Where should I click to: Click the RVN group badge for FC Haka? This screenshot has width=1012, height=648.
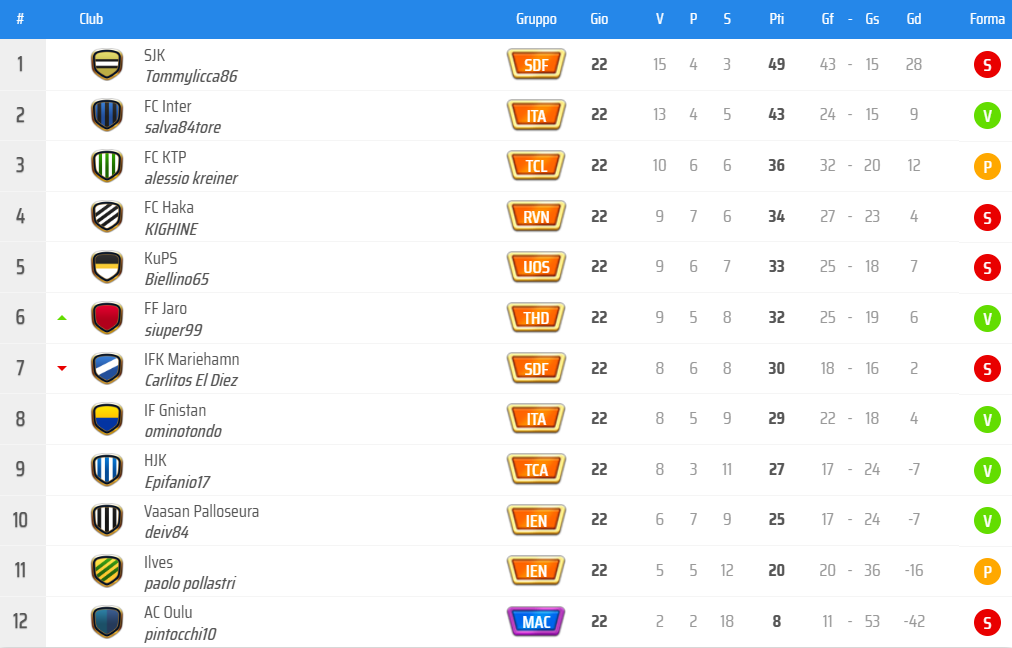(x=536, y=216)
